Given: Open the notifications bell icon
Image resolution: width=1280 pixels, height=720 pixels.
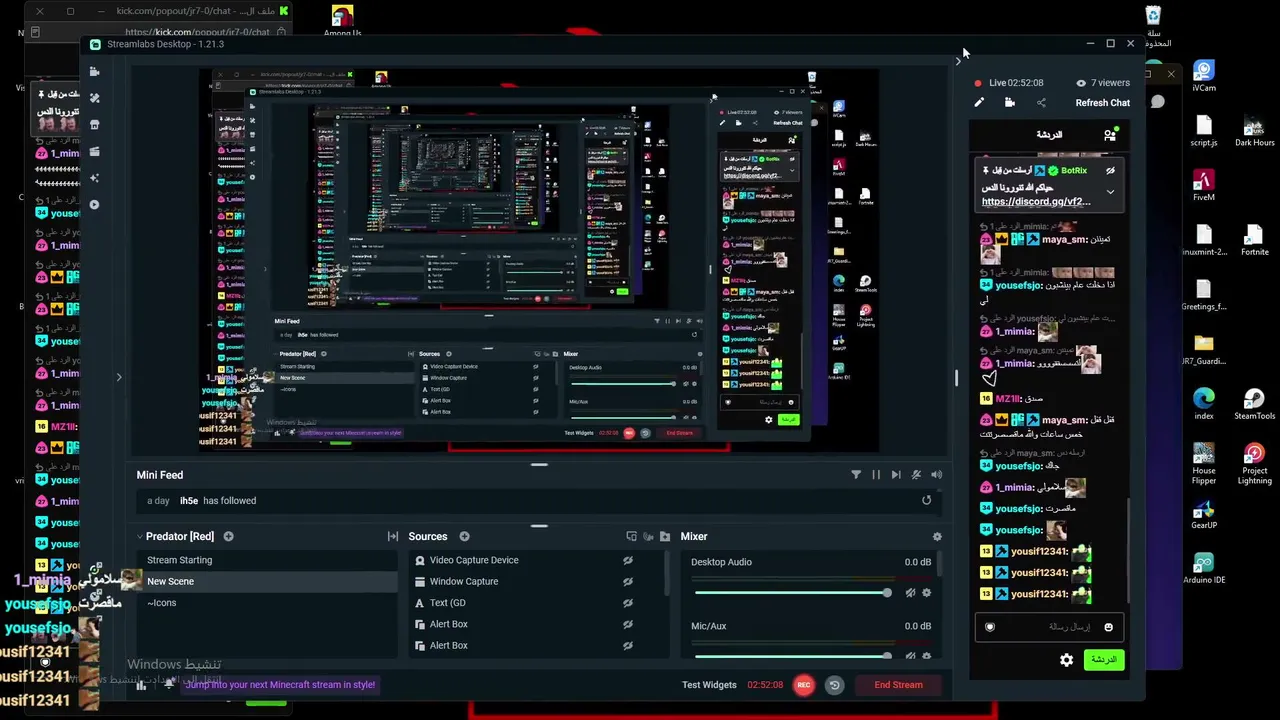Looking at the screenshot, I should 169,684.
